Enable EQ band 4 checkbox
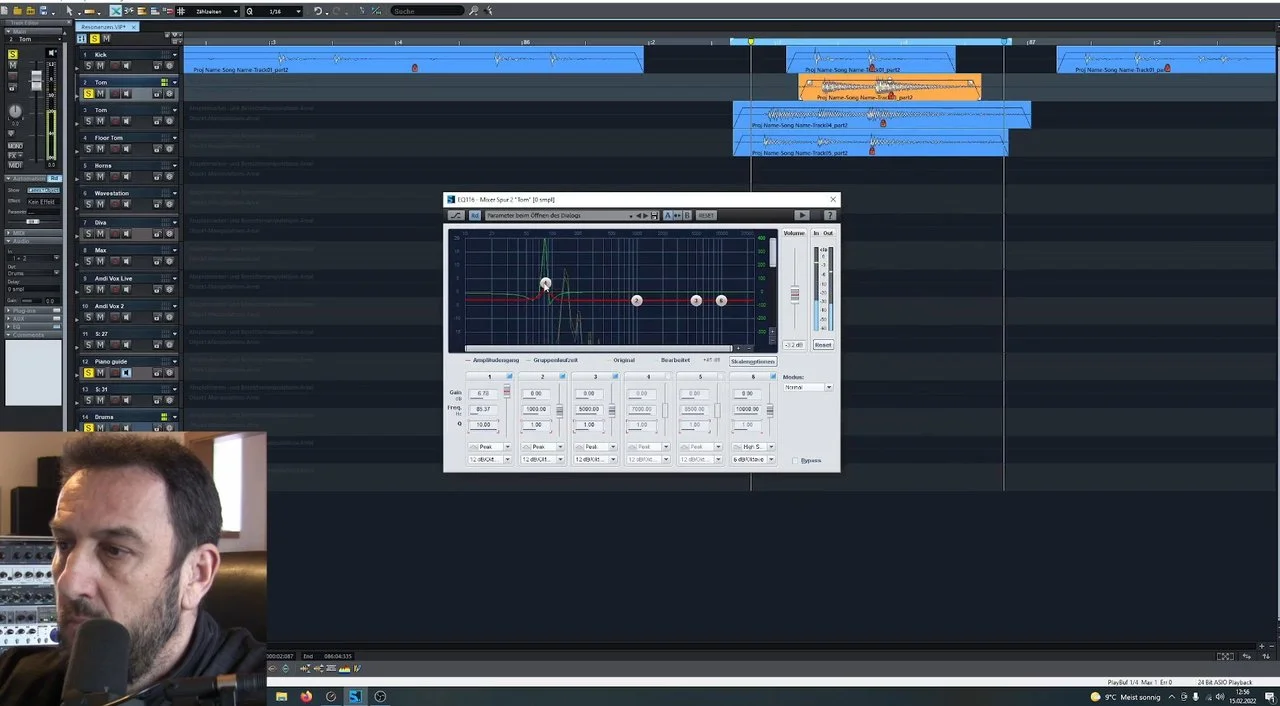The width and height of the screenshot is (1280, 706). [x=668, y=376]
